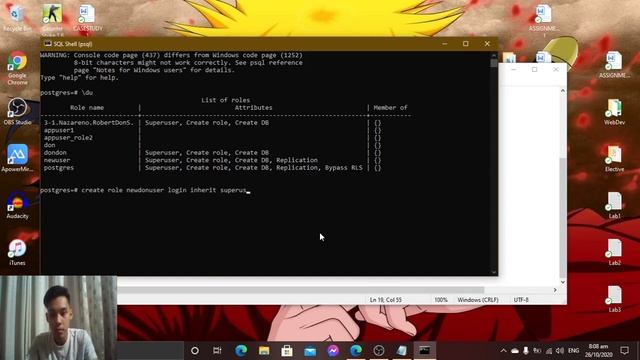Screen dimensions: 640x360
Task: Maximize the SQL Shell window
Action: pos(466,44)
